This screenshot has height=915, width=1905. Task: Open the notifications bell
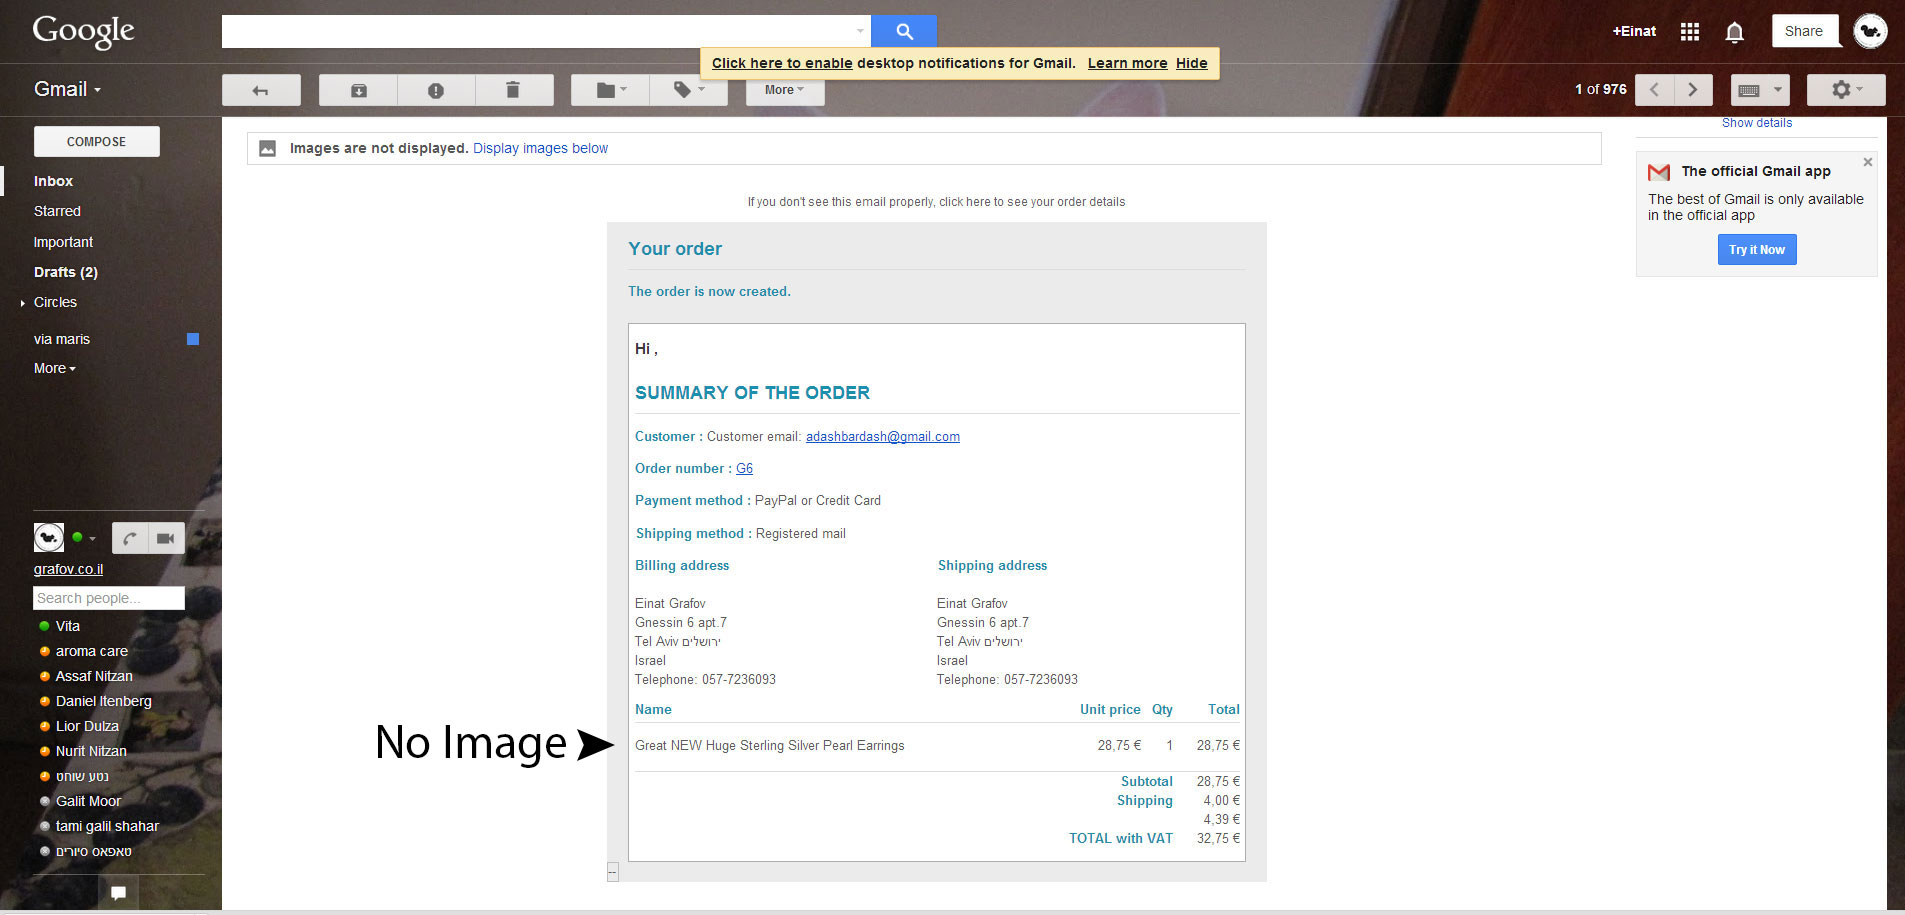tap(1735, 32)
